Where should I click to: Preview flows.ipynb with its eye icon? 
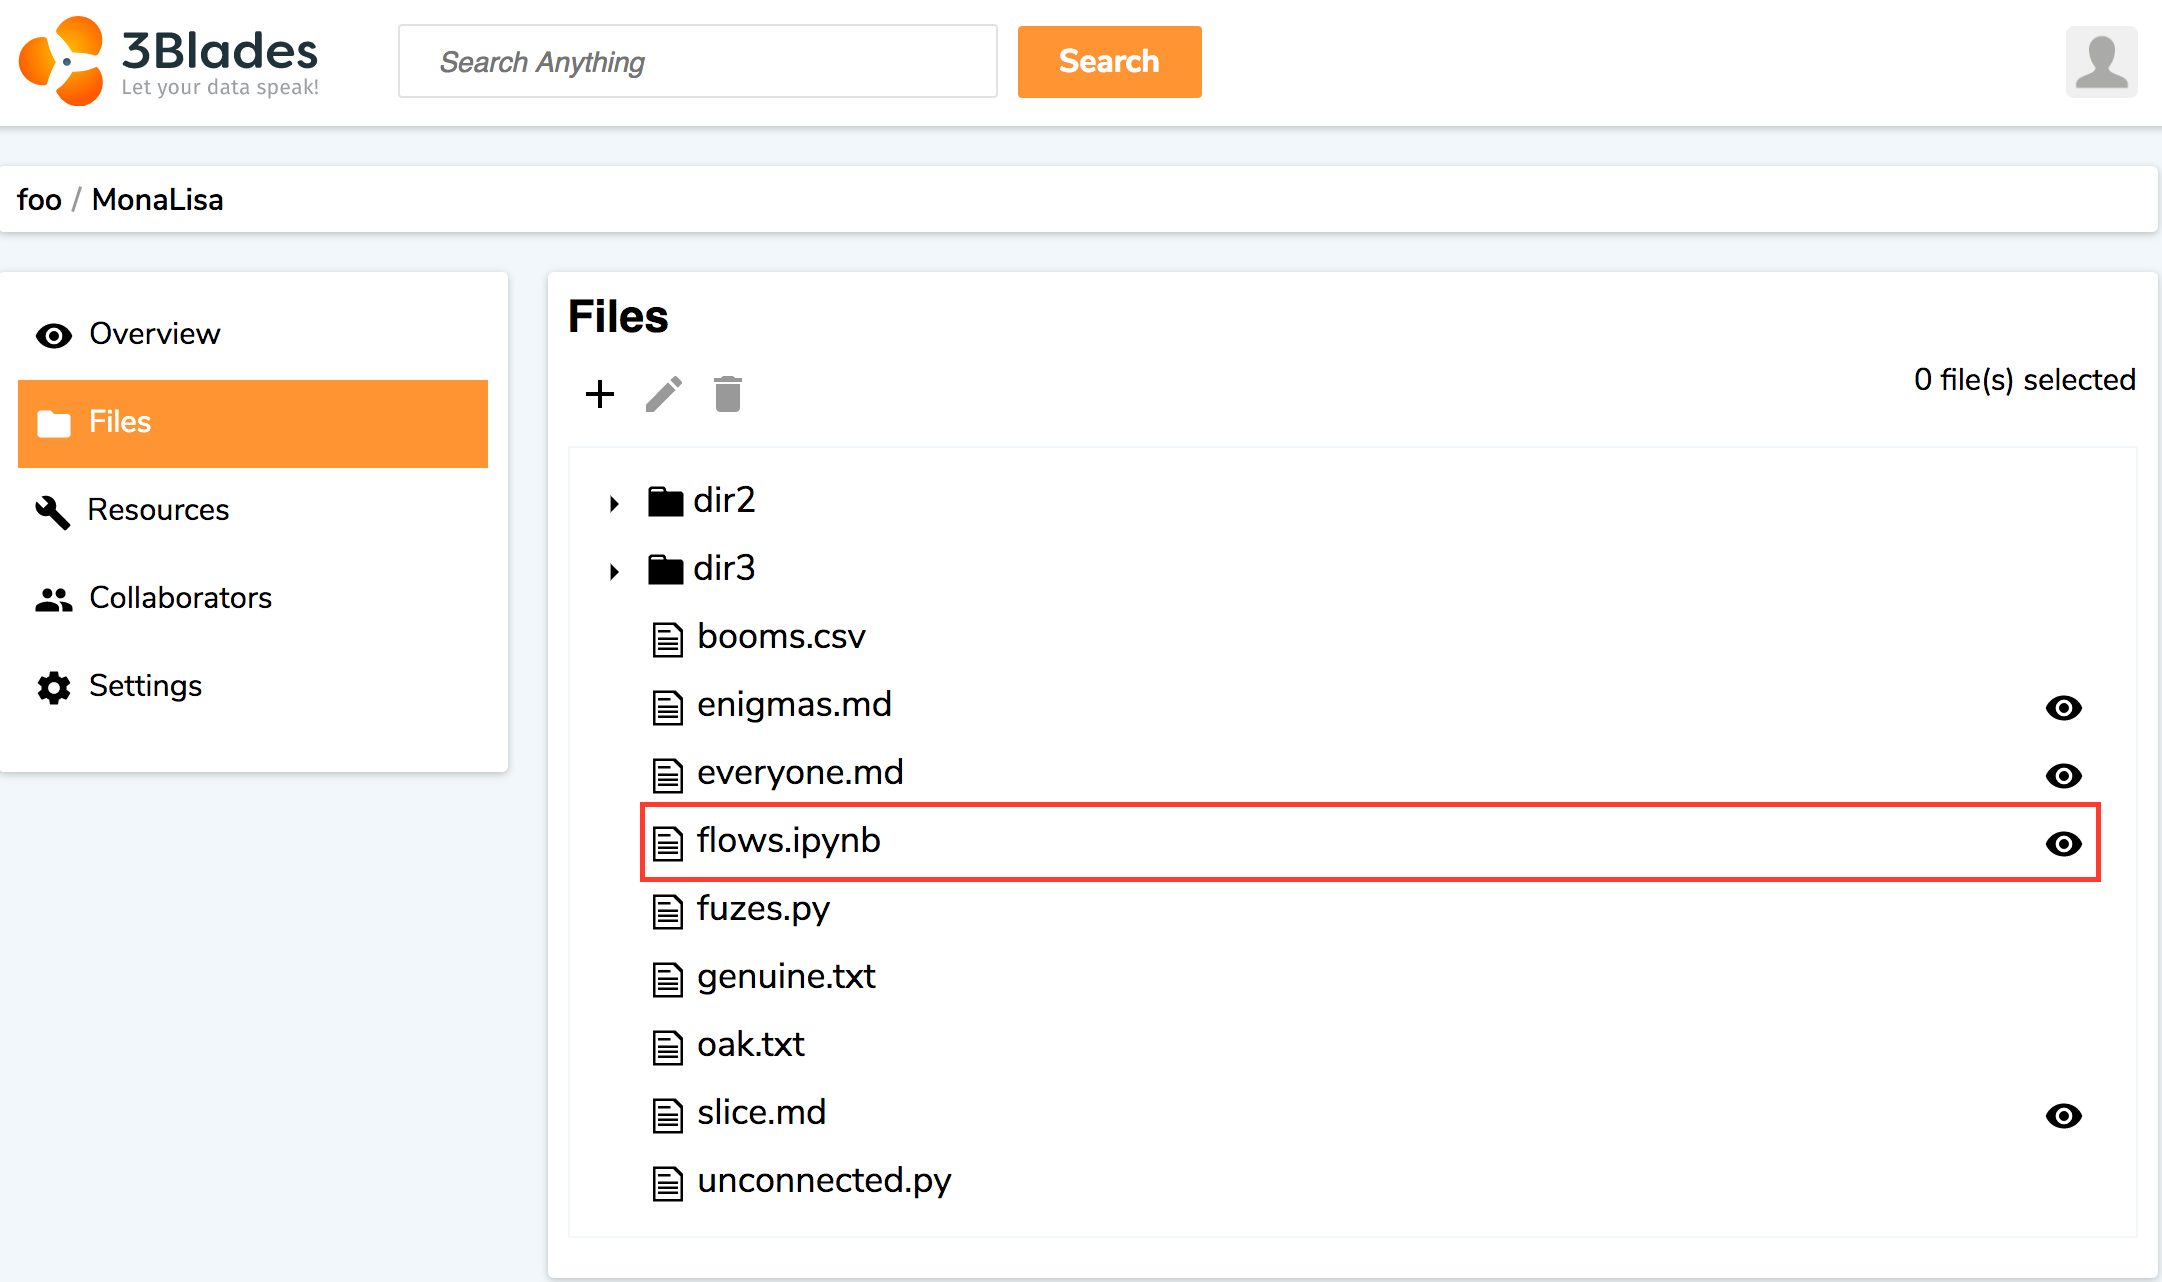2063,844
